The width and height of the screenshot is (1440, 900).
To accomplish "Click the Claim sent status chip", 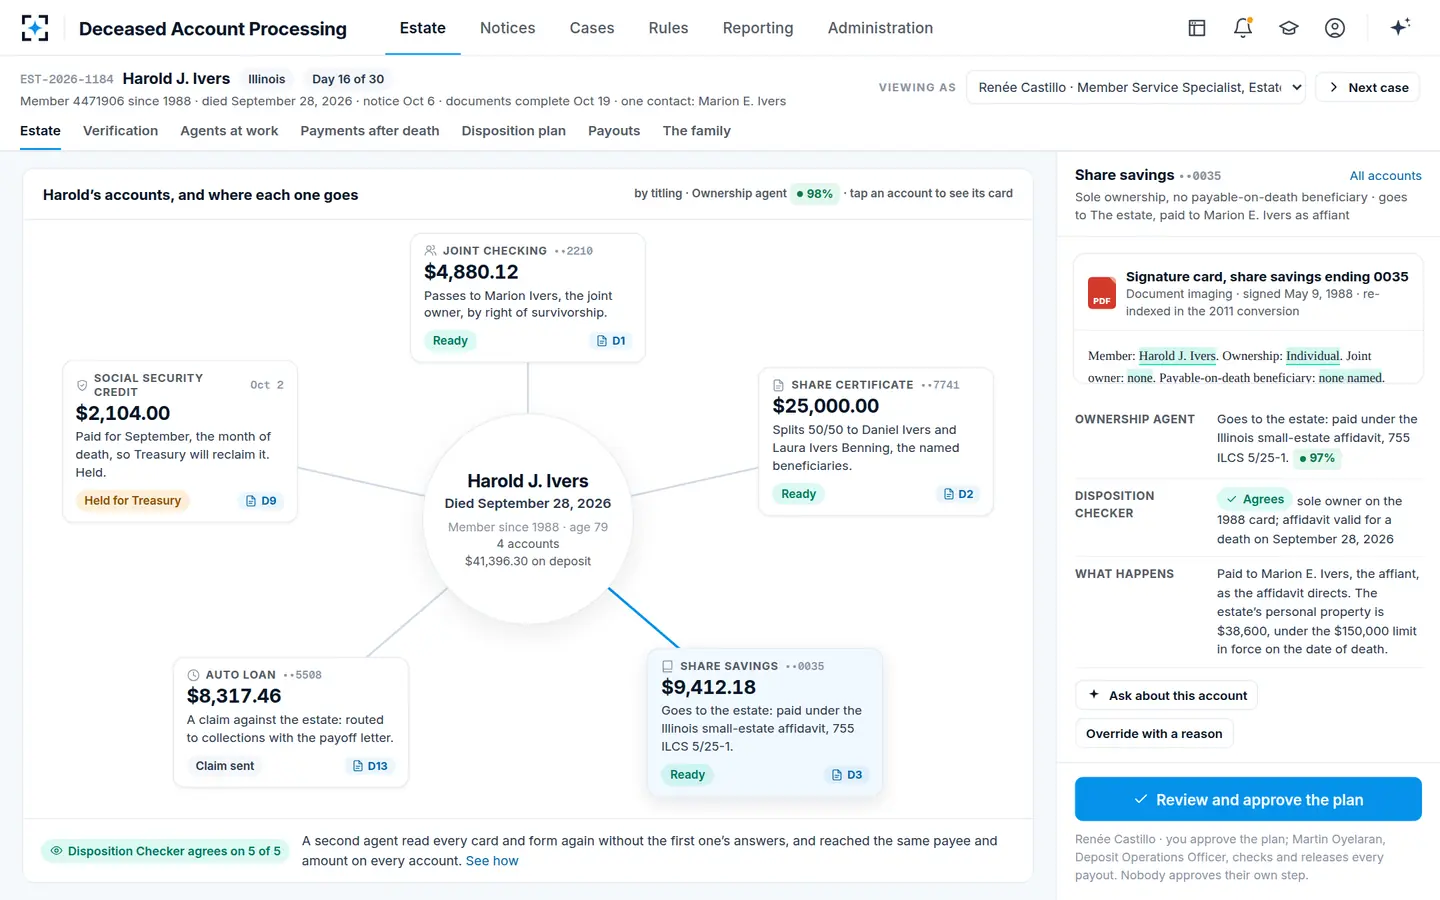I will tap(225, 766).
